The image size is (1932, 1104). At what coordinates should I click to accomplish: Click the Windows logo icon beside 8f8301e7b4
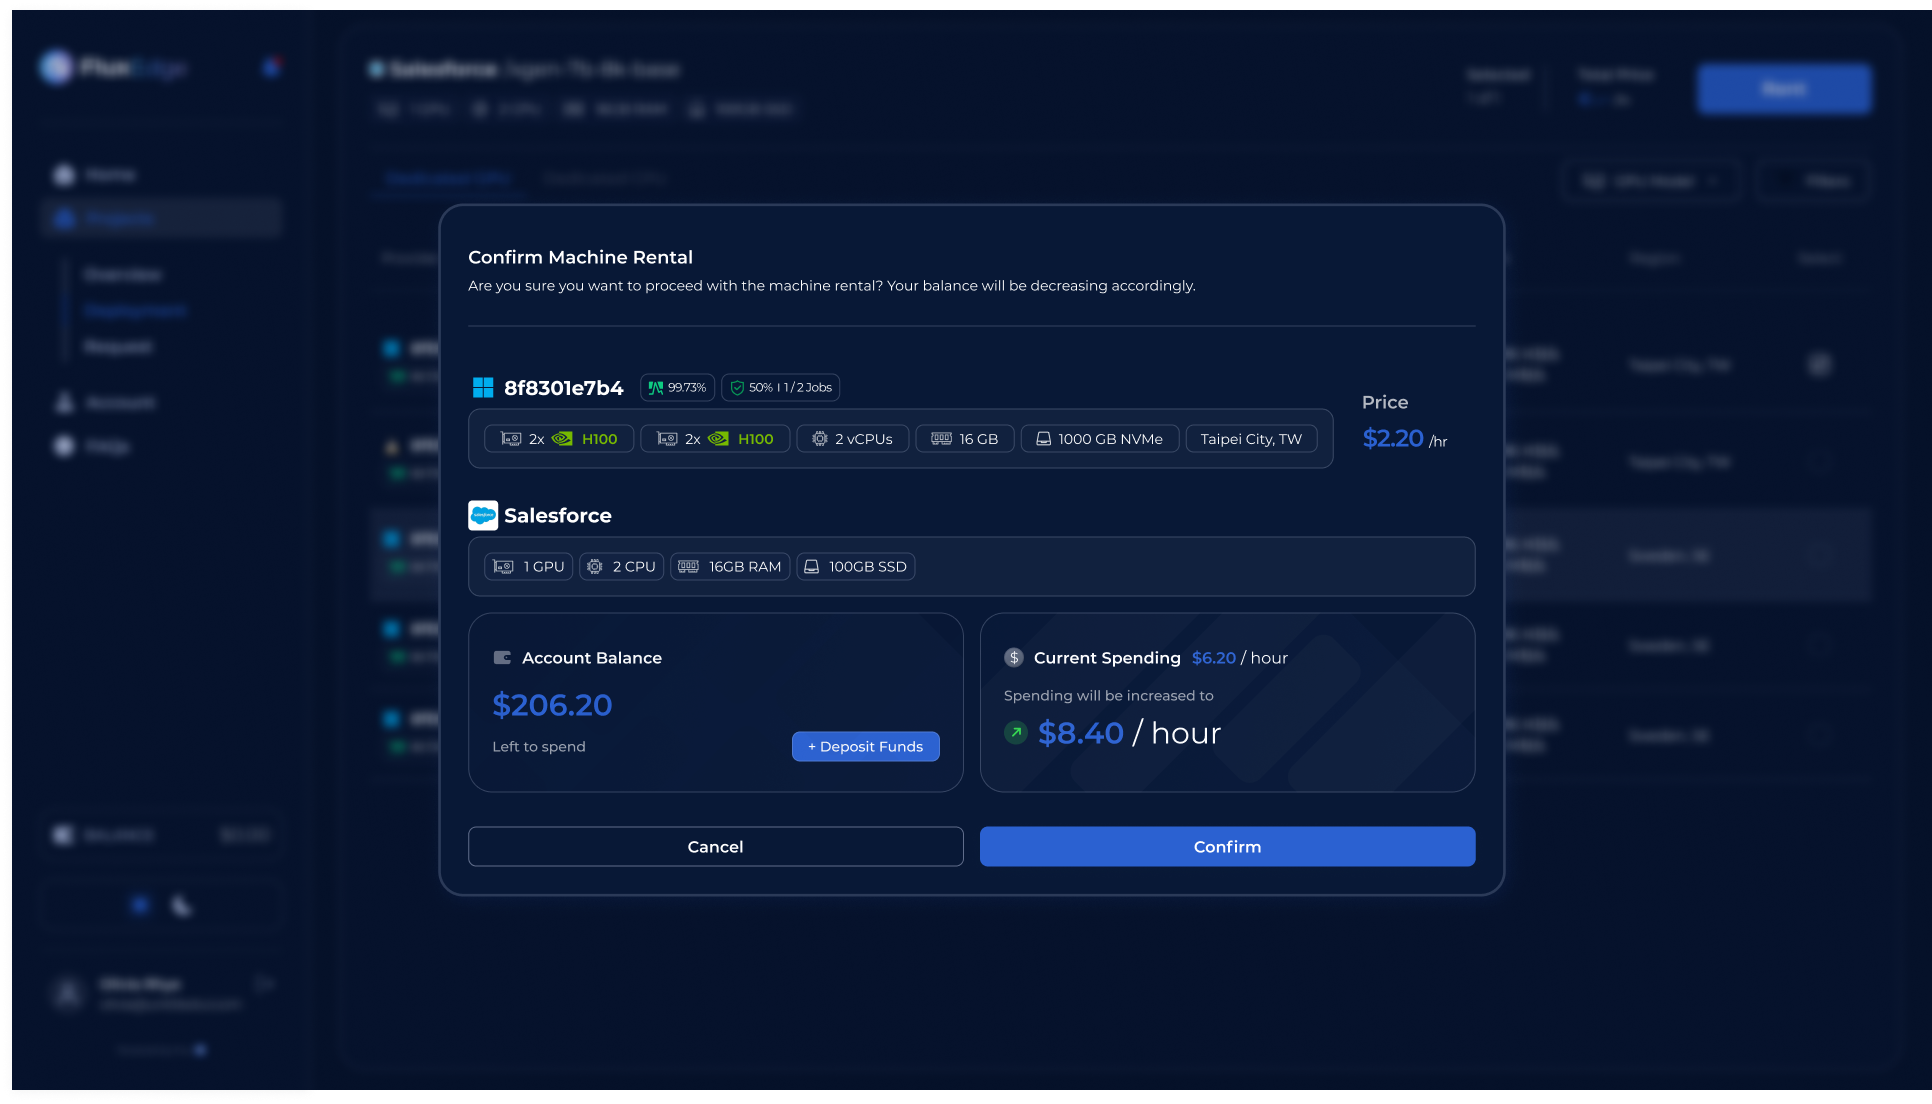(x=483, y=388)
